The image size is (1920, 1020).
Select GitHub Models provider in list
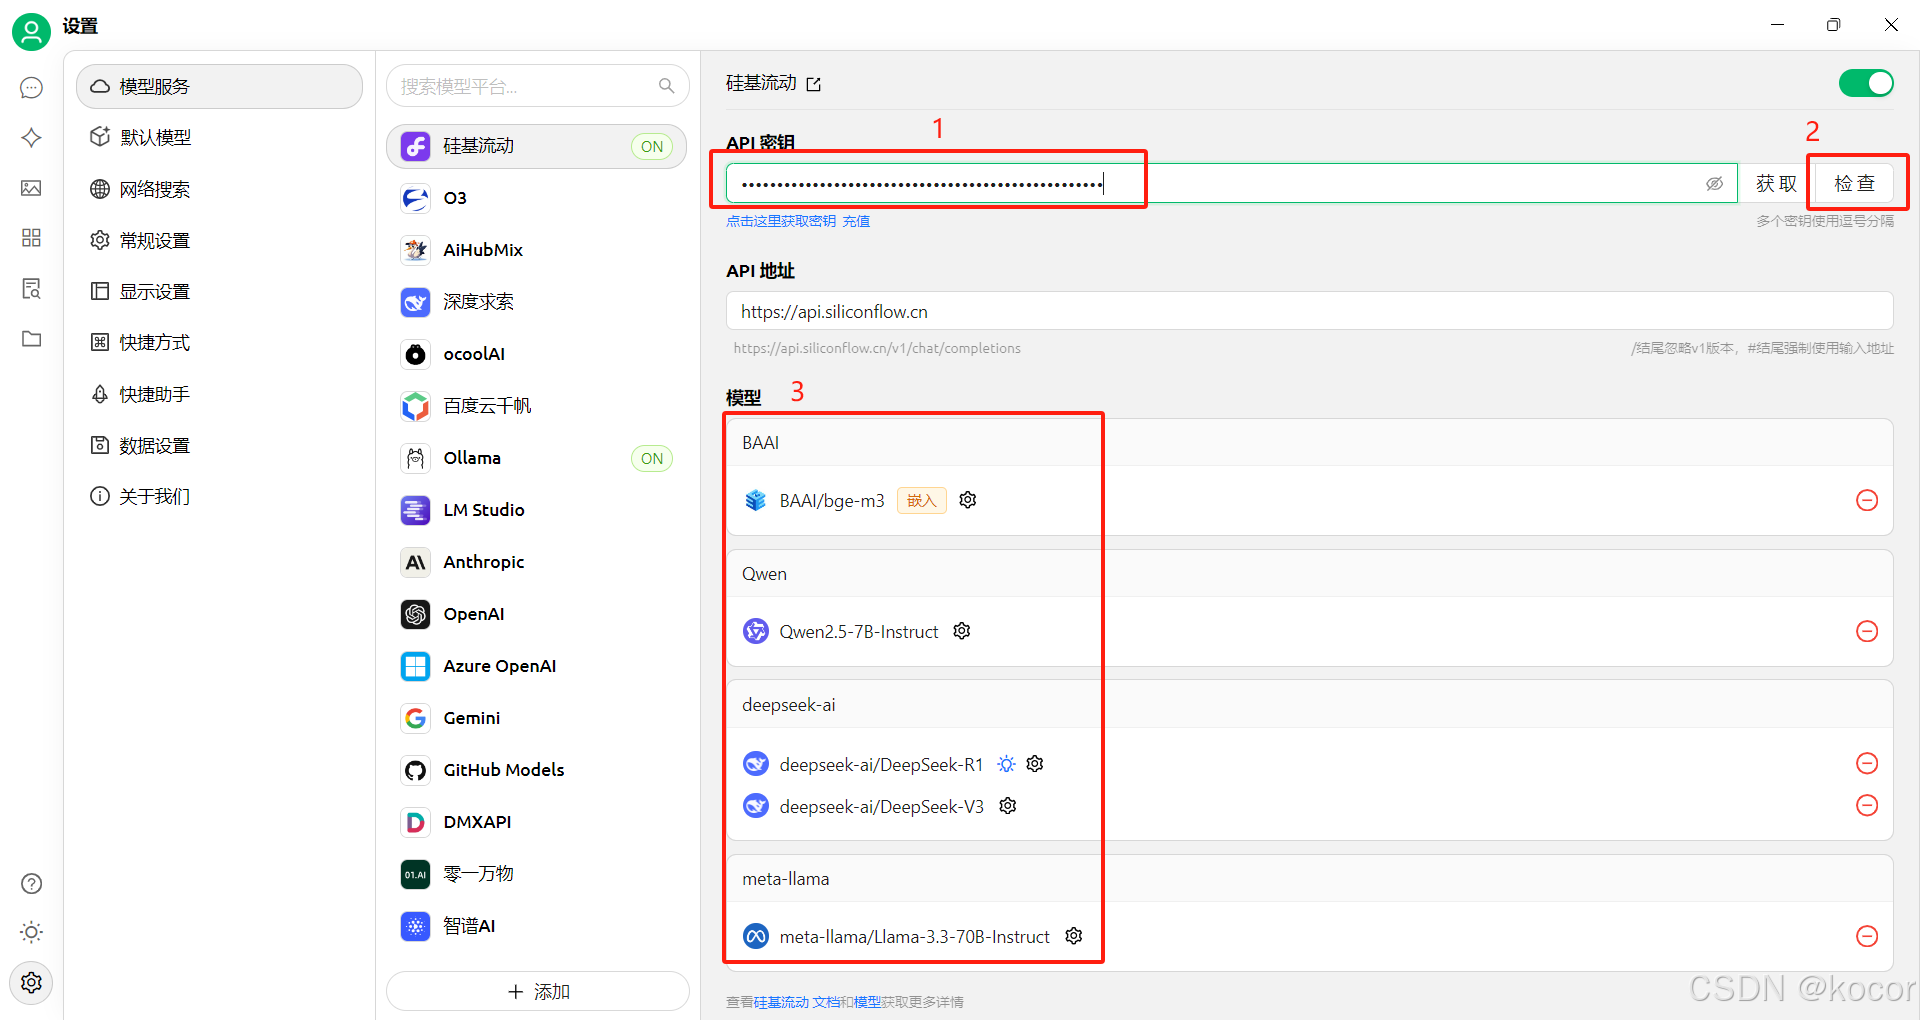click(537, 770)
